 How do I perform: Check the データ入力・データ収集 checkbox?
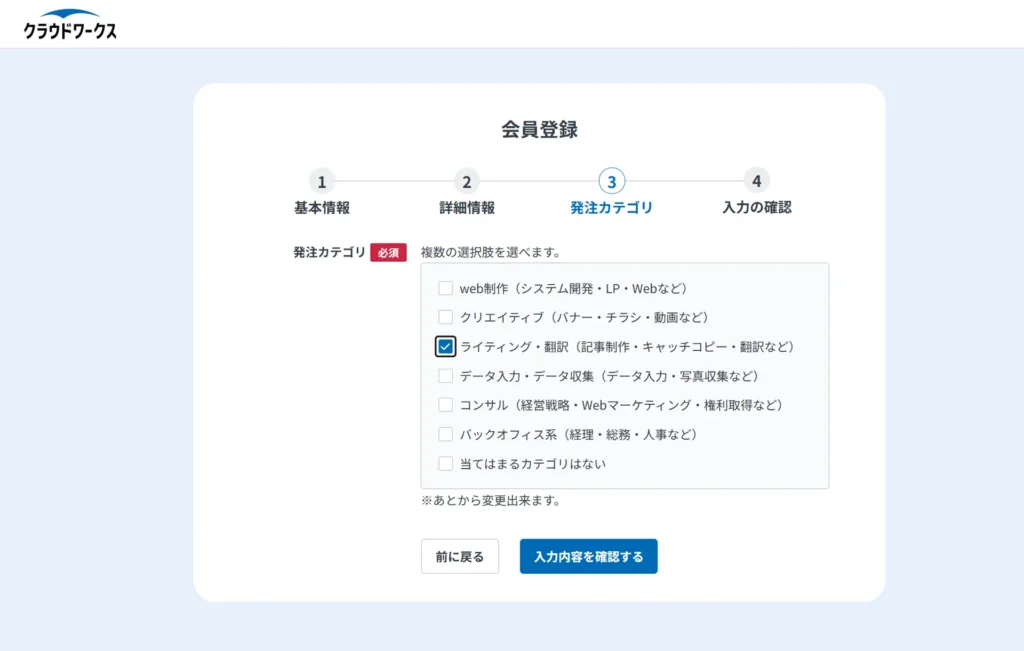pos(444,375)
